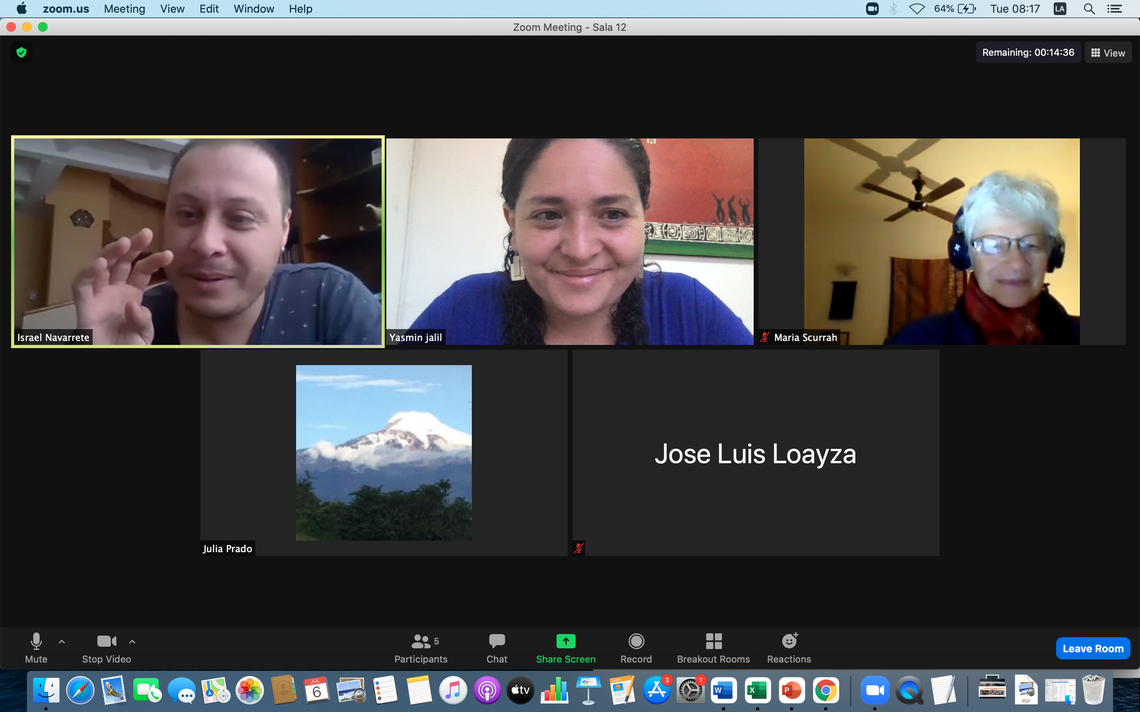This screenshot has width=1140, height=712.
Task: Click the green encryption shield icon
Action: (x=21, y=52)
